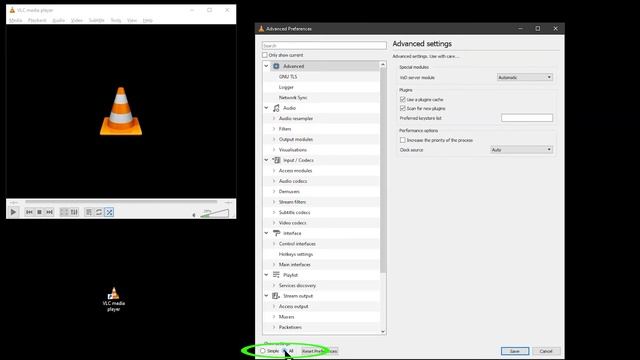The width and height of the screenshot is (640, 360).
Task: Click the Input / Codecs icon in the tree
Action: [276, 160]
